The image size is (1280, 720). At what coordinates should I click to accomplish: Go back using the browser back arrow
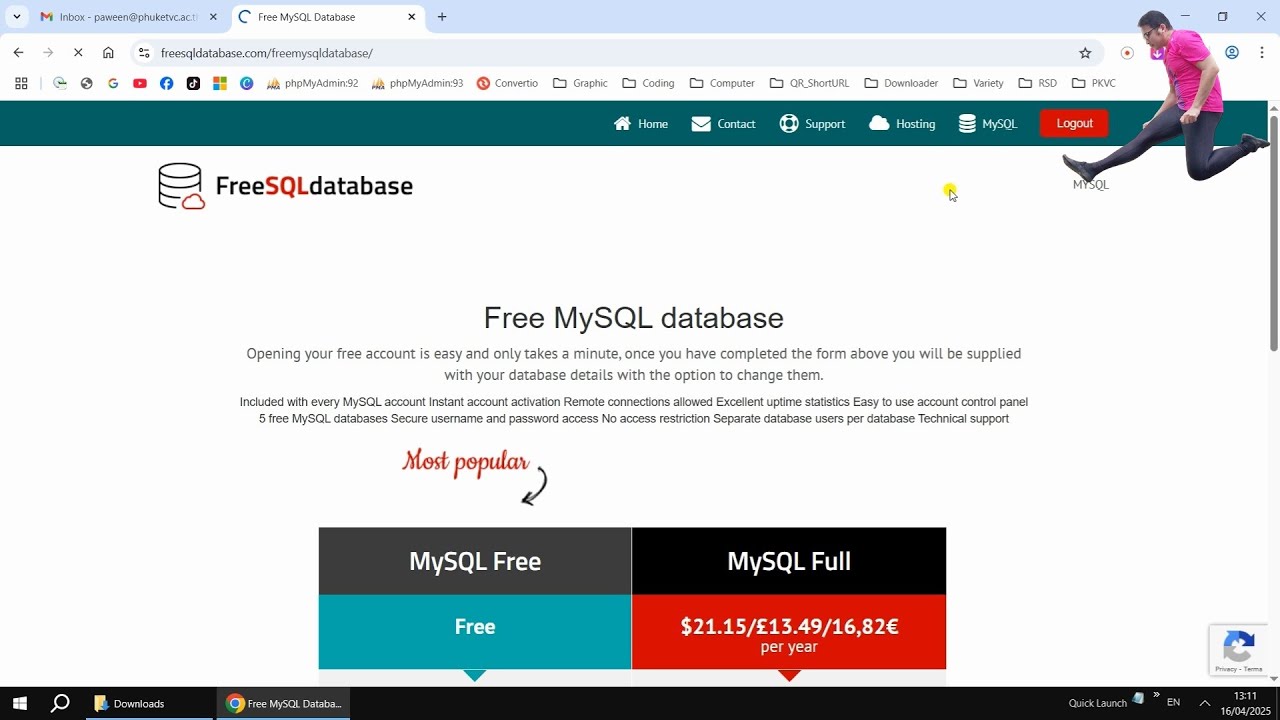[x=18, y=53]
